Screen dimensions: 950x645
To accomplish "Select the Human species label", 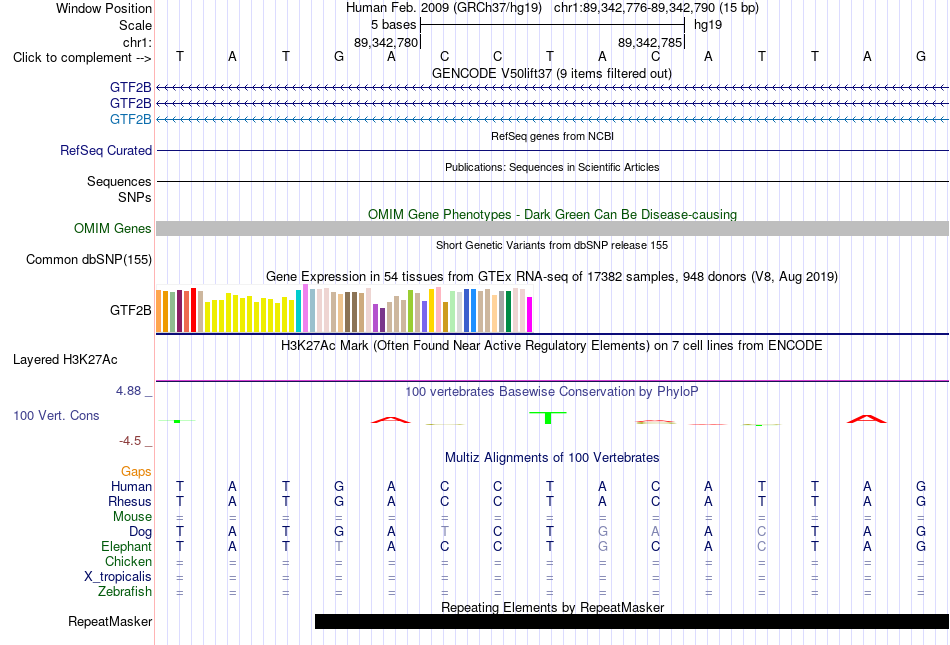I will [x=131, y=486].
